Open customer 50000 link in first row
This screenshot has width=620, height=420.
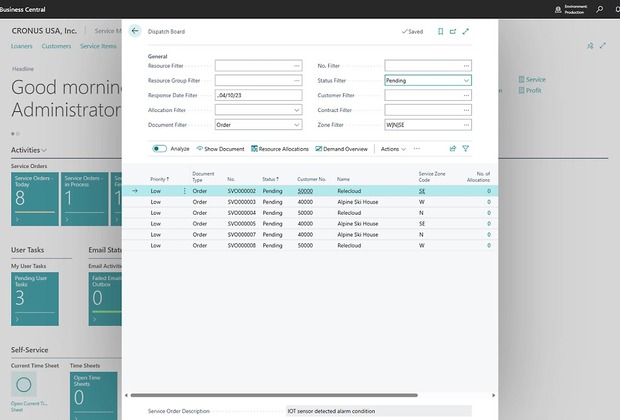305,191
